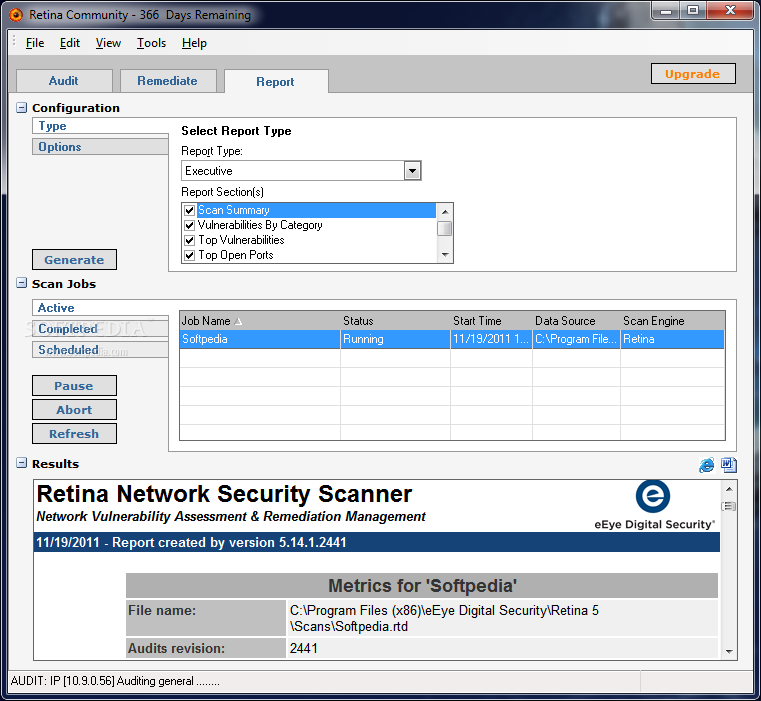761x701 pixels.
Task: Click the report version banner line
Action: (x=377, y=542)
